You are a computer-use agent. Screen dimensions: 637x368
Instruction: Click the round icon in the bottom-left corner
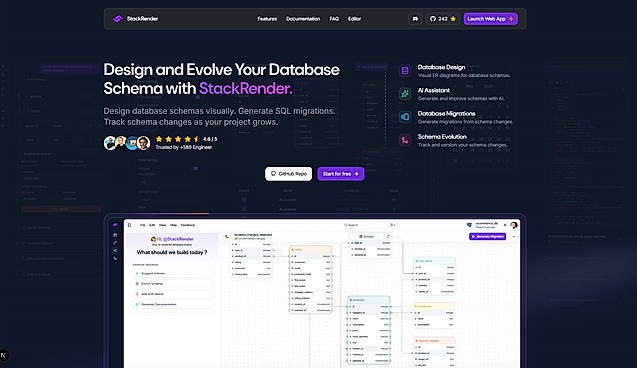pyautogui.click(x=4, y=355)
